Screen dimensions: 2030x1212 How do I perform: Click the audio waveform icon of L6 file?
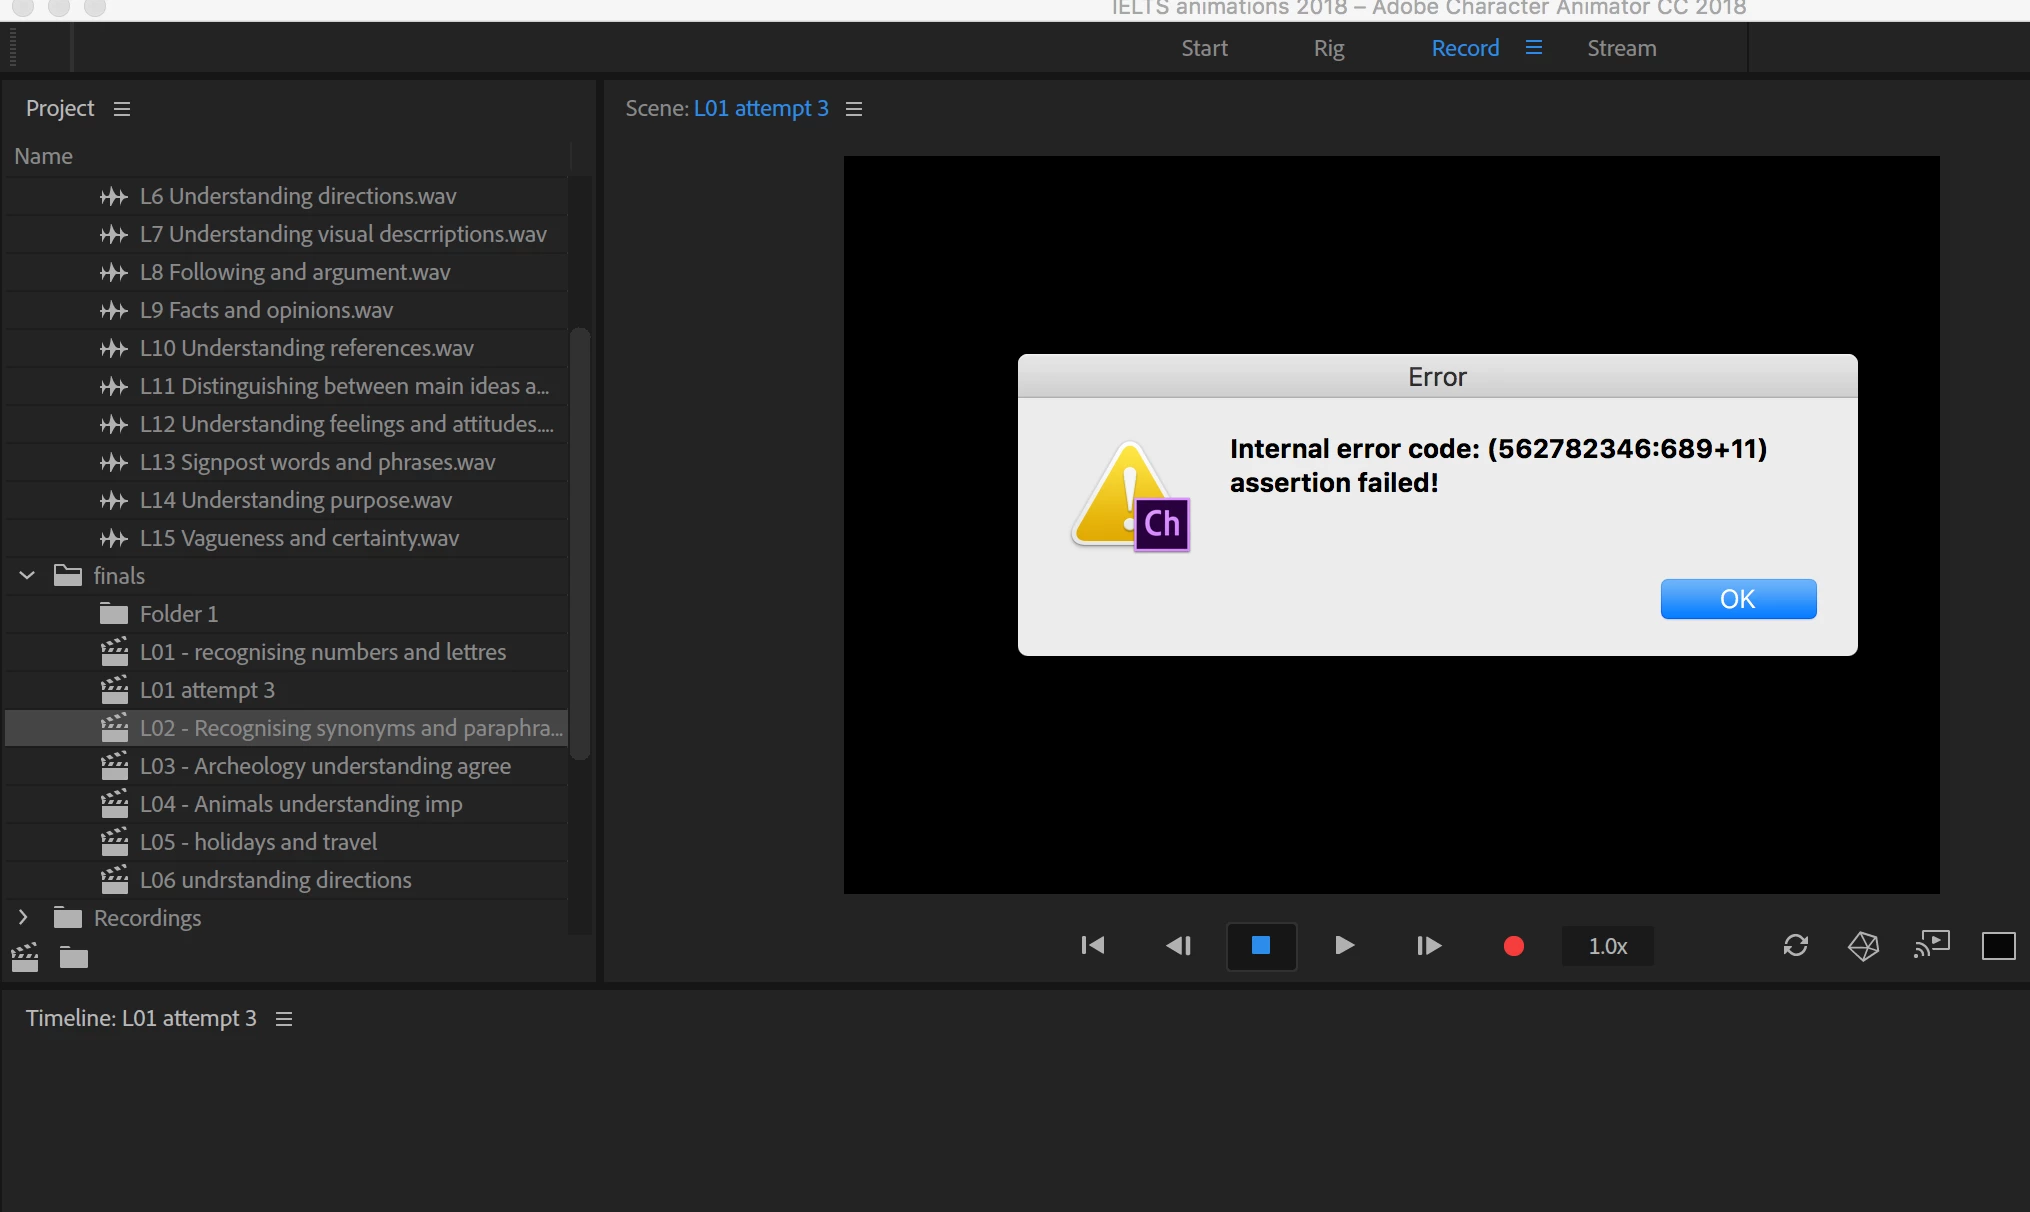[114, 196]
